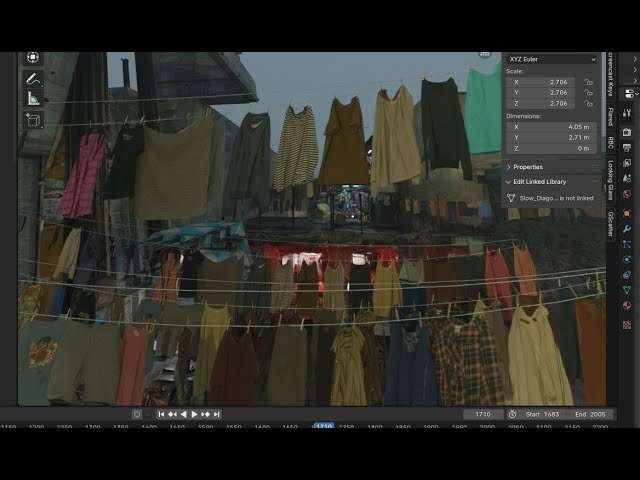
Task: Open the Properties editor type dropdown
Action: click(x=630, y=93)
